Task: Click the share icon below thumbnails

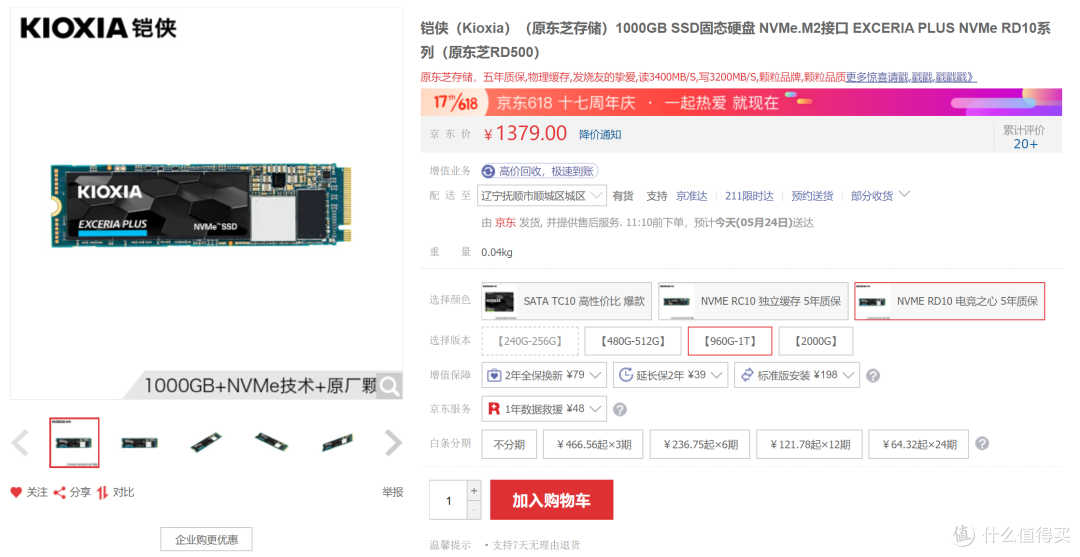Action: [x=60, y=492]
